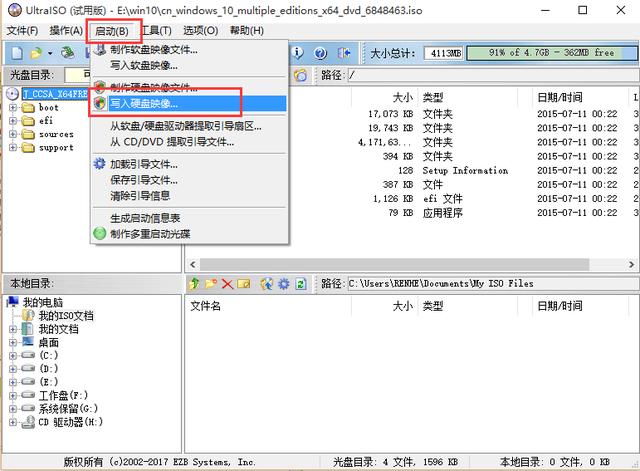Click the rename icon in local toolbar
Viewport: 640px width, 471px height.
tap(244, 283)
